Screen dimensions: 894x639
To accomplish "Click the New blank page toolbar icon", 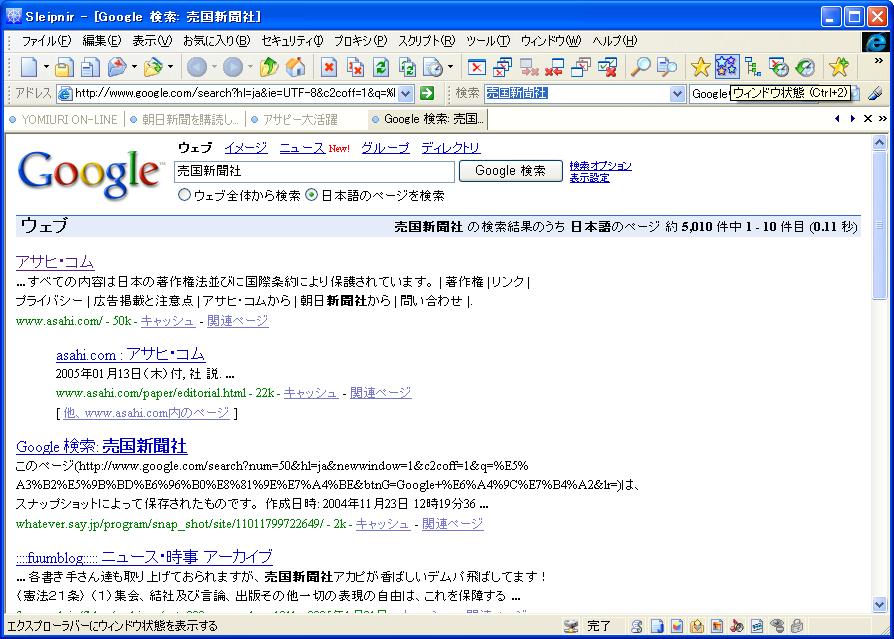I will coord(27,67).
